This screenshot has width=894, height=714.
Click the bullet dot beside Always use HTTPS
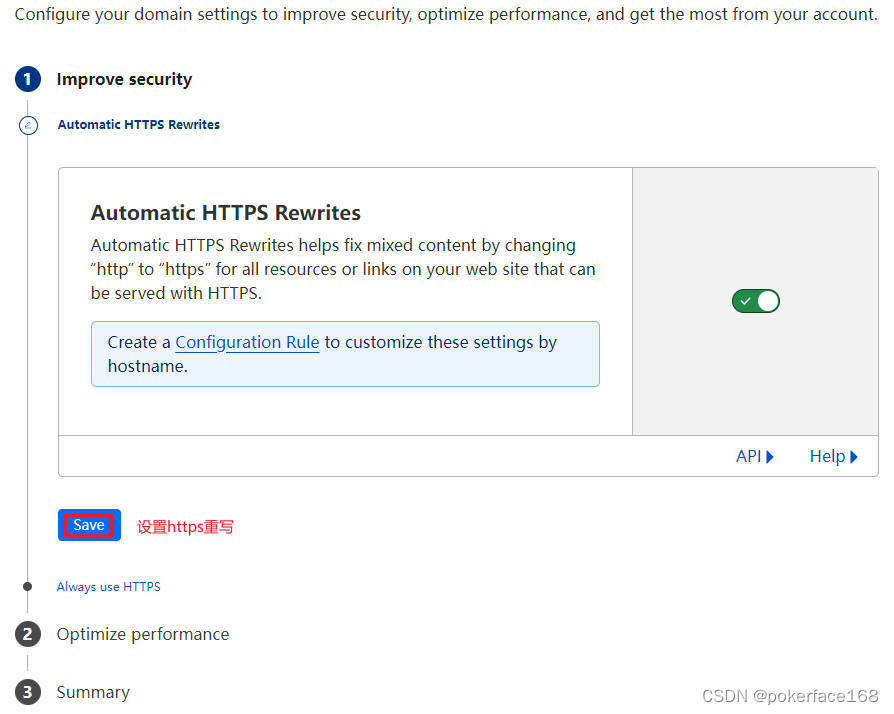pyautogui.click(x=28, y=587)
